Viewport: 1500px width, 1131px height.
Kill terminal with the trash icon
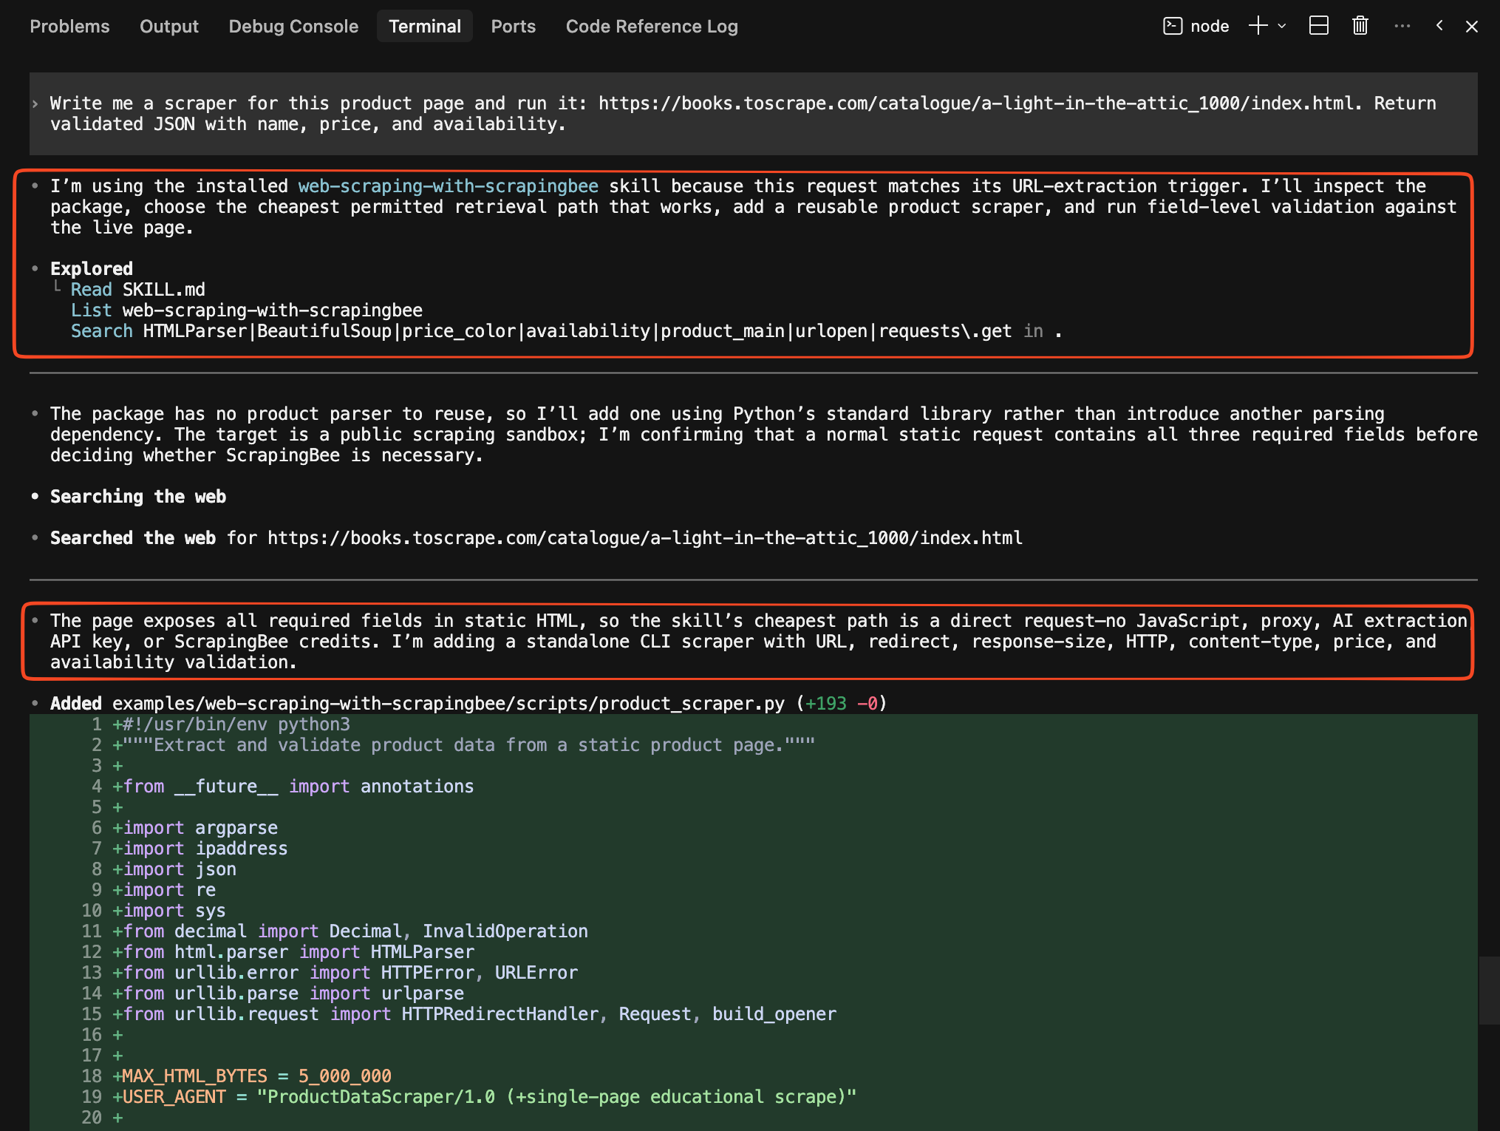pos(1360,26)
